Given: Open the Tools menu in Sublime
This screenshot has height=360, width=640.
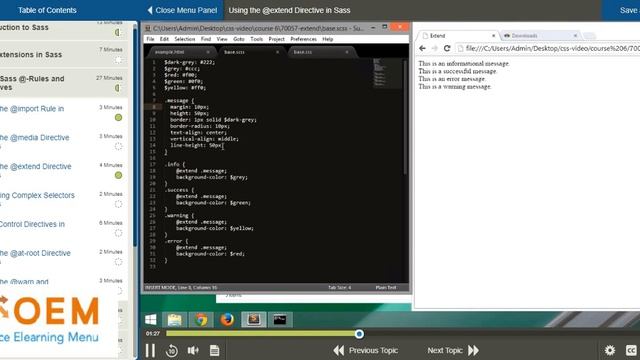Looking at the screenshot, I should (x=256, y=39).
